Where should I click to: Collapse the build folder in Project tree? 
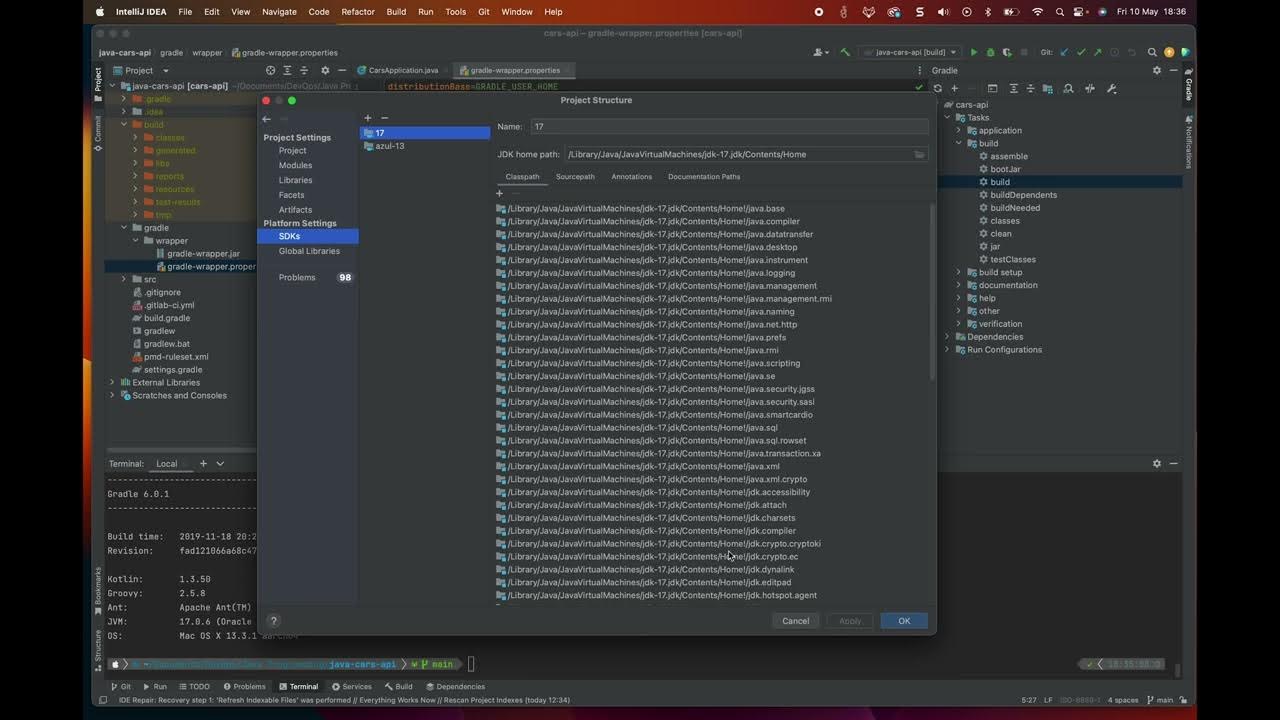point(124,125)
